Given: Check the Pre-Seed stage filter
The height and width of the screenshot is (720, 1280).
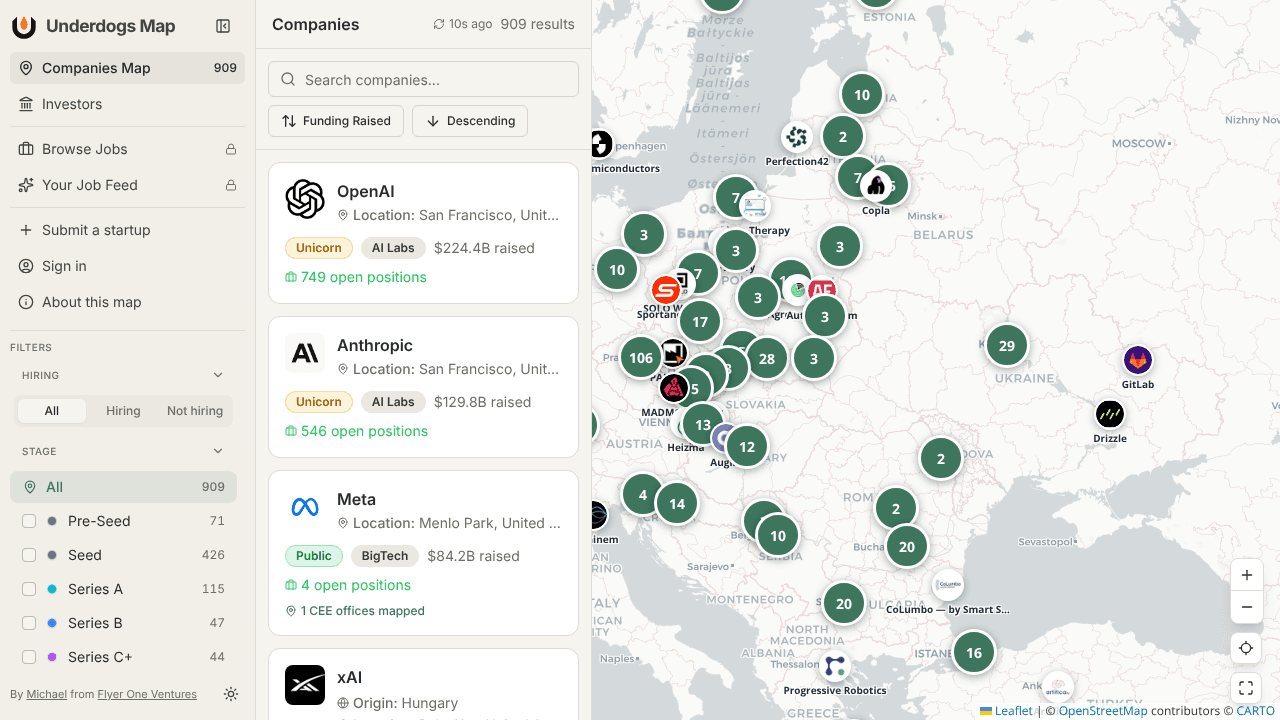Looking at the screenshot, I should point(29,521).
